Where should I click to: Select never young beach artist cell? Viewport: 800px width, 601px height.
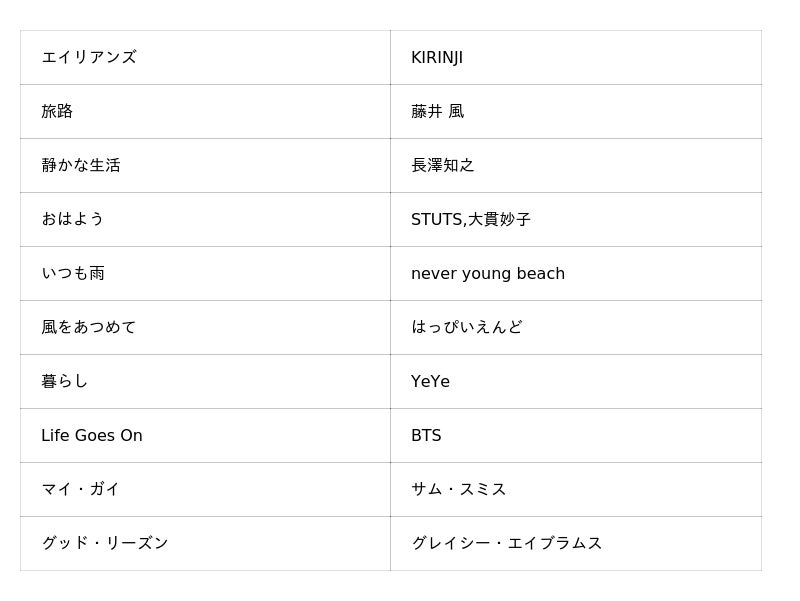coord(576,274)
